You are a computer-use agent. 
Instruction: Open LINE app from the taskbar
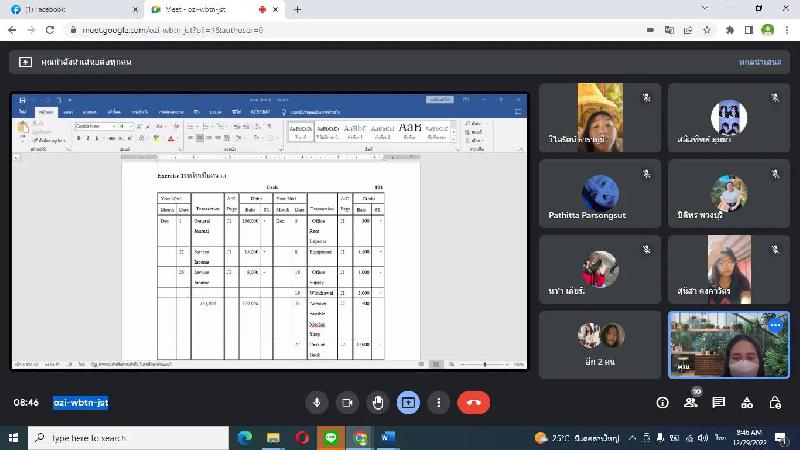coord(331,438)
